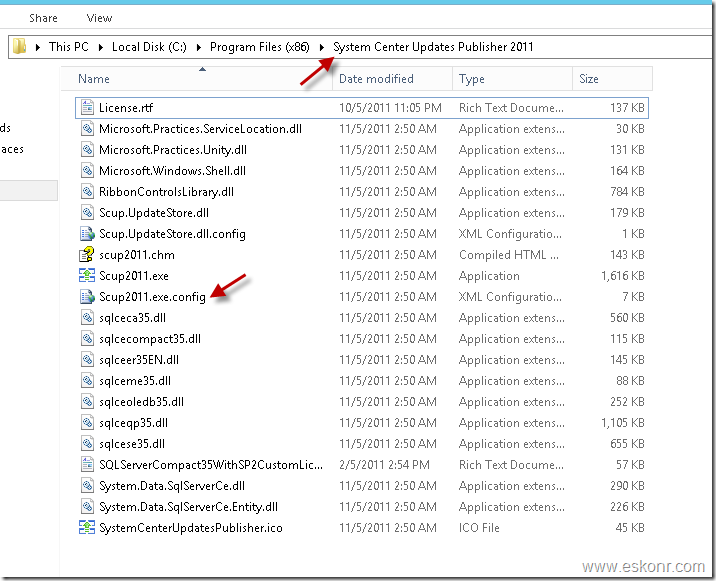716x581 pixels.
Task: Select the sqlcese35.dll icon
Action: [87, 444]
